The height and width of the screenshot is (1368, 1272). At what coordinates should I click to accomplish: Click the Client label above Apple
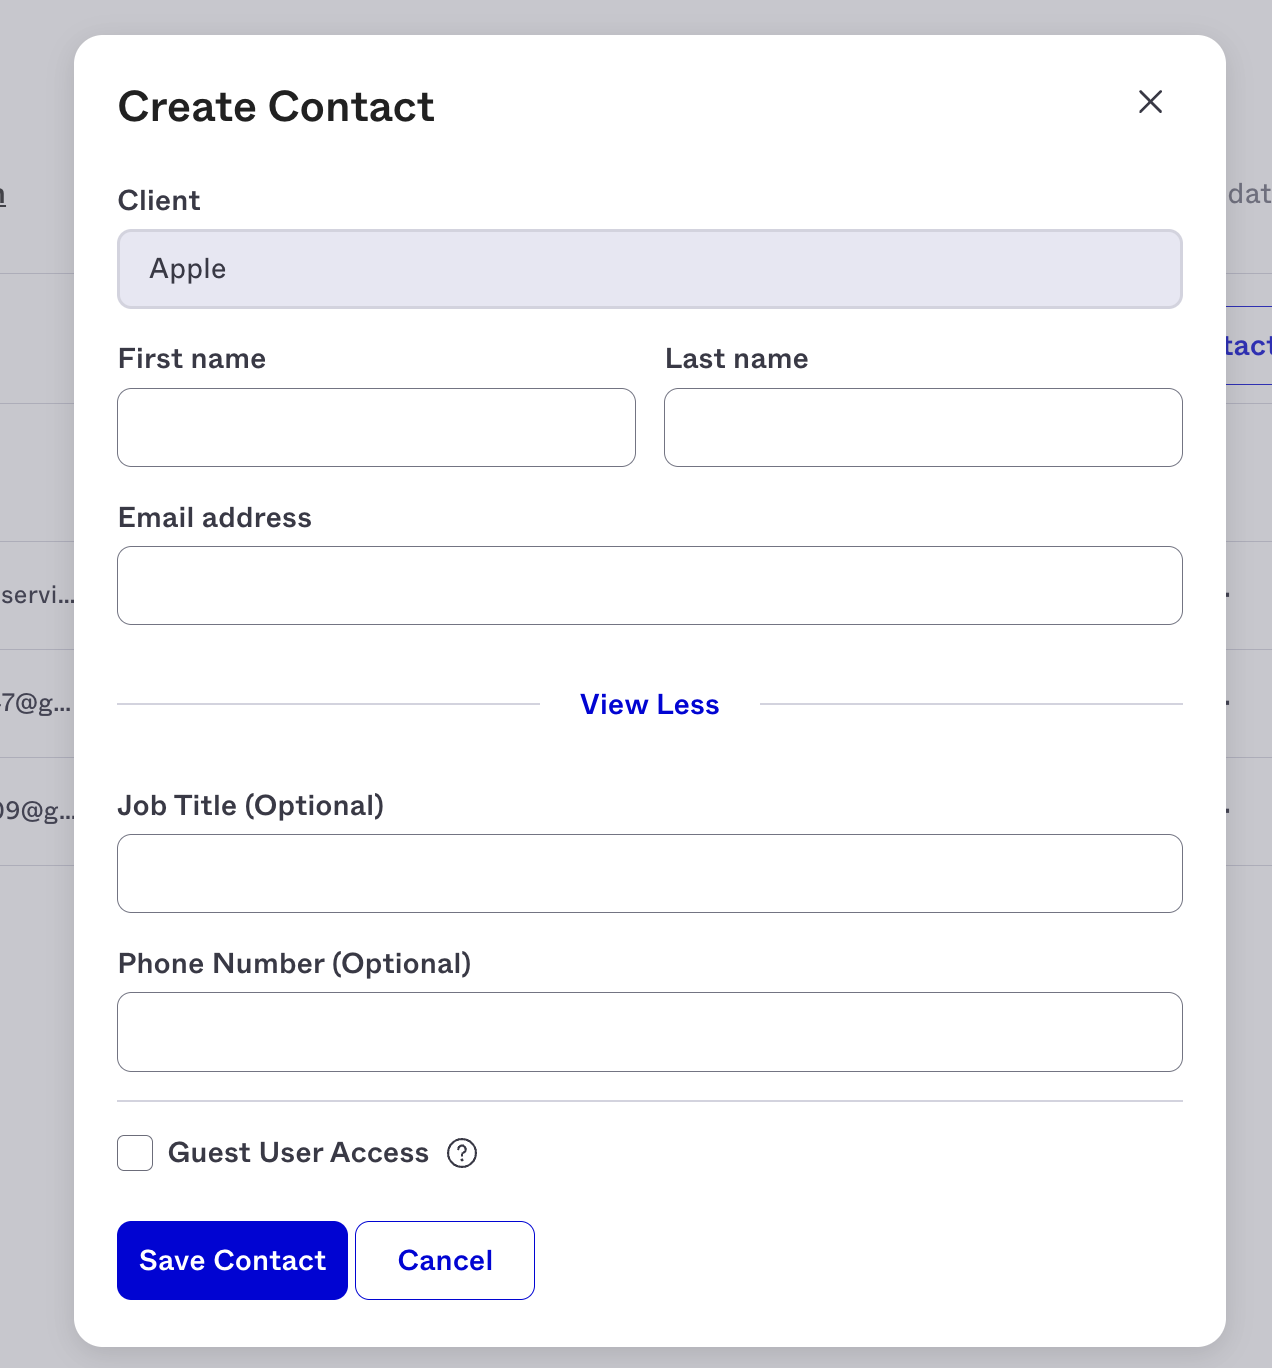(x=159, y=201)
